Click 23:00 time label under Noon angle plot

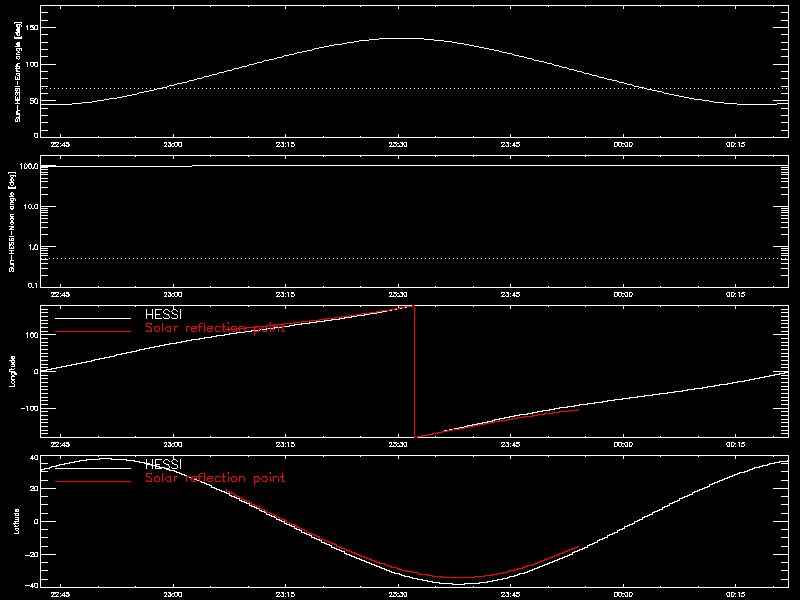coord(173,294)
